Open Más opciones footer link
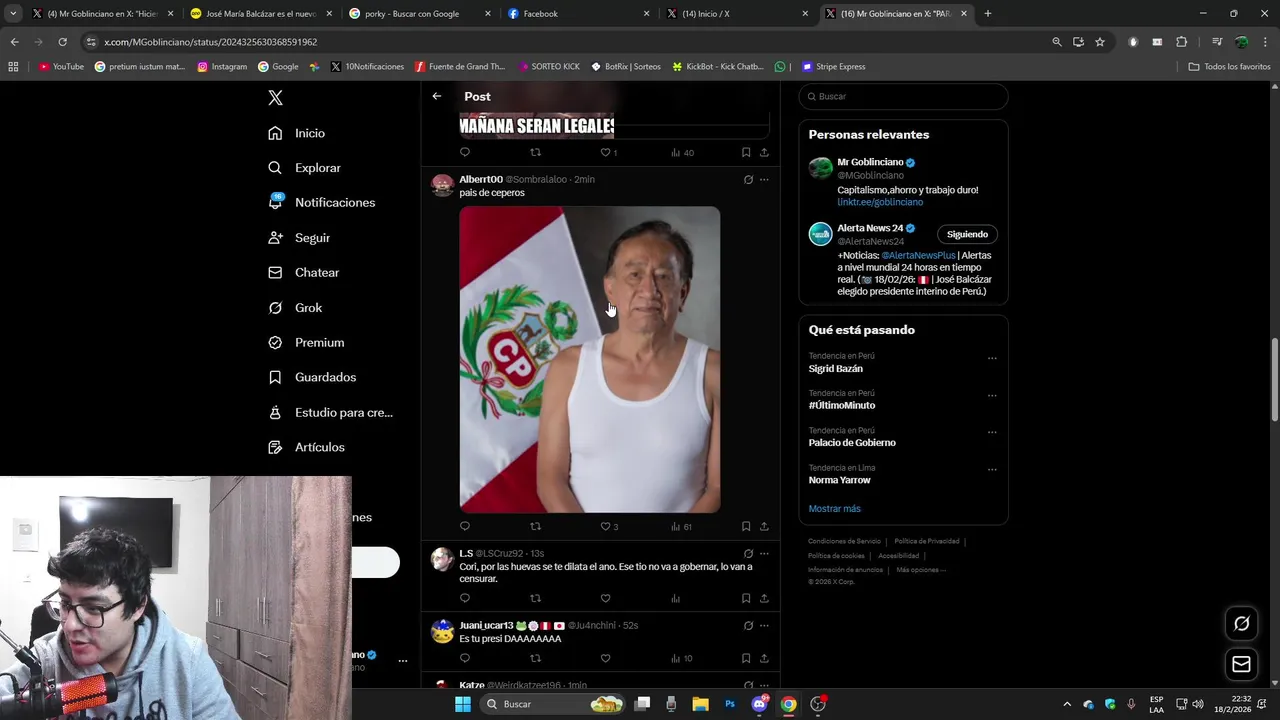Screen dimensions: 1280x720 [921, 570]
